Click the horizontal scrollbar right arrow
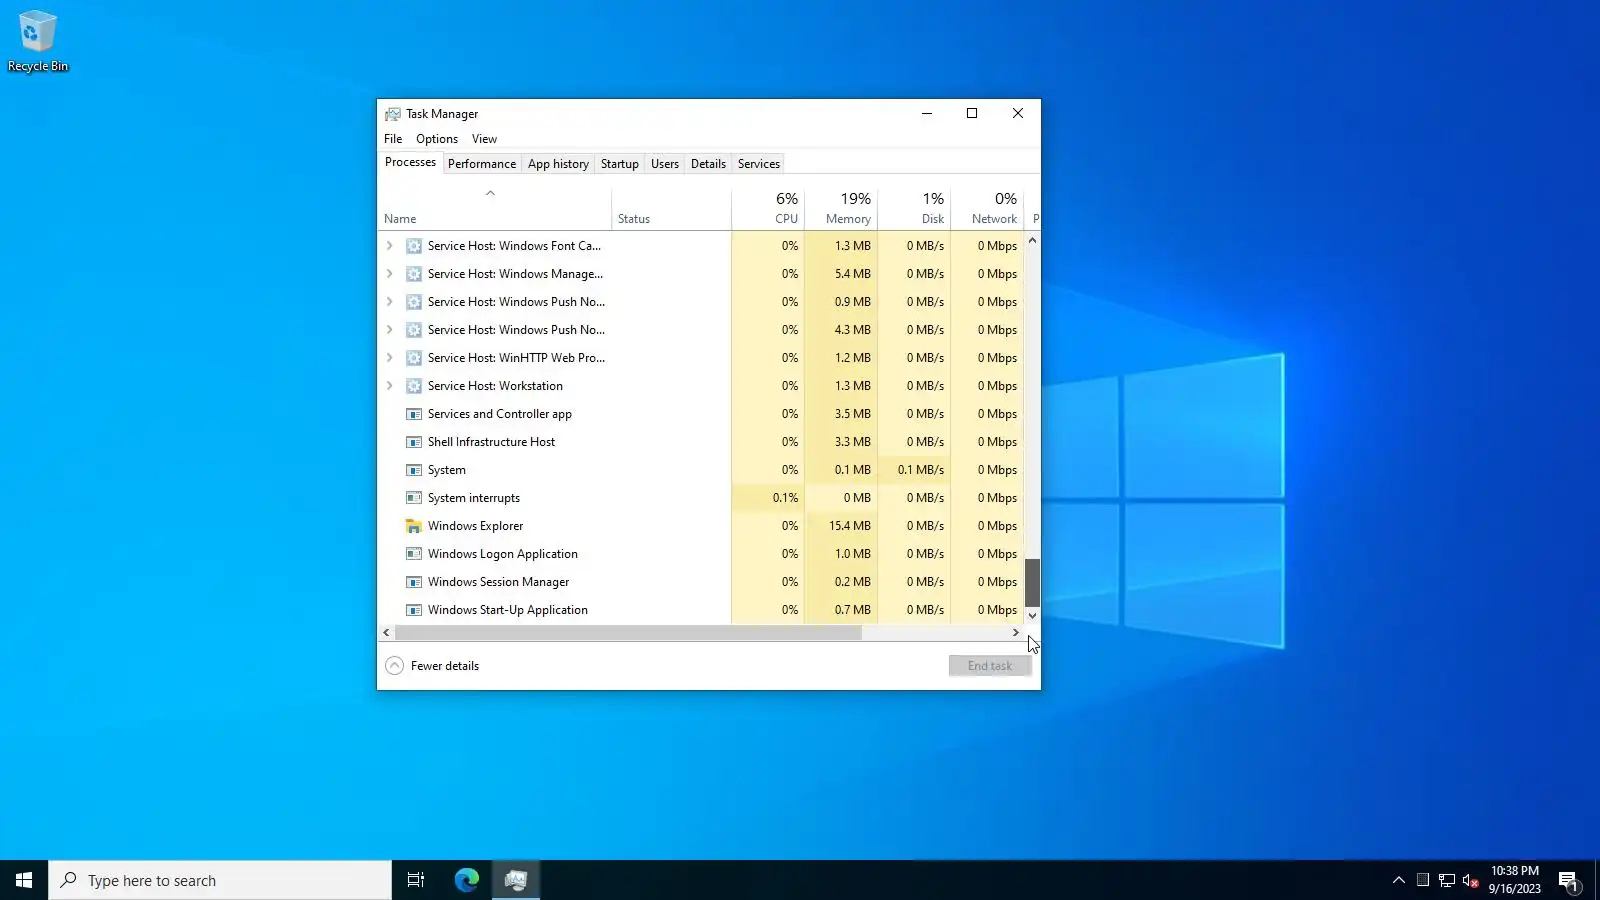 tap(1016, 633)
